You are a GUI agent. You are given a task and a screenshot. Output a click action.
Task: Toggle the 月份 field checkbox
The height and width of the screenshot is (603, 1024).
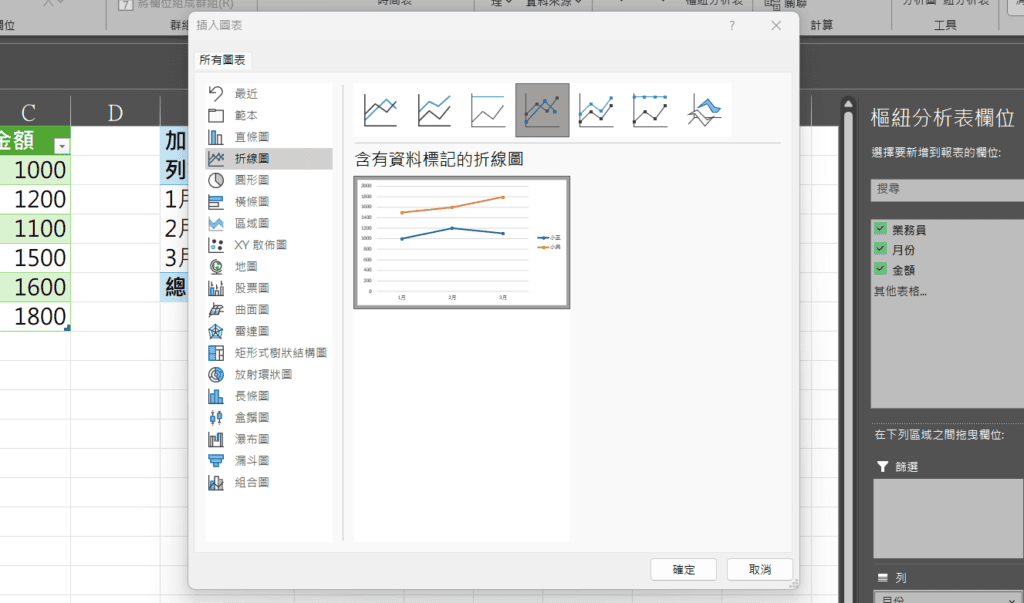(x=880, y=249)
